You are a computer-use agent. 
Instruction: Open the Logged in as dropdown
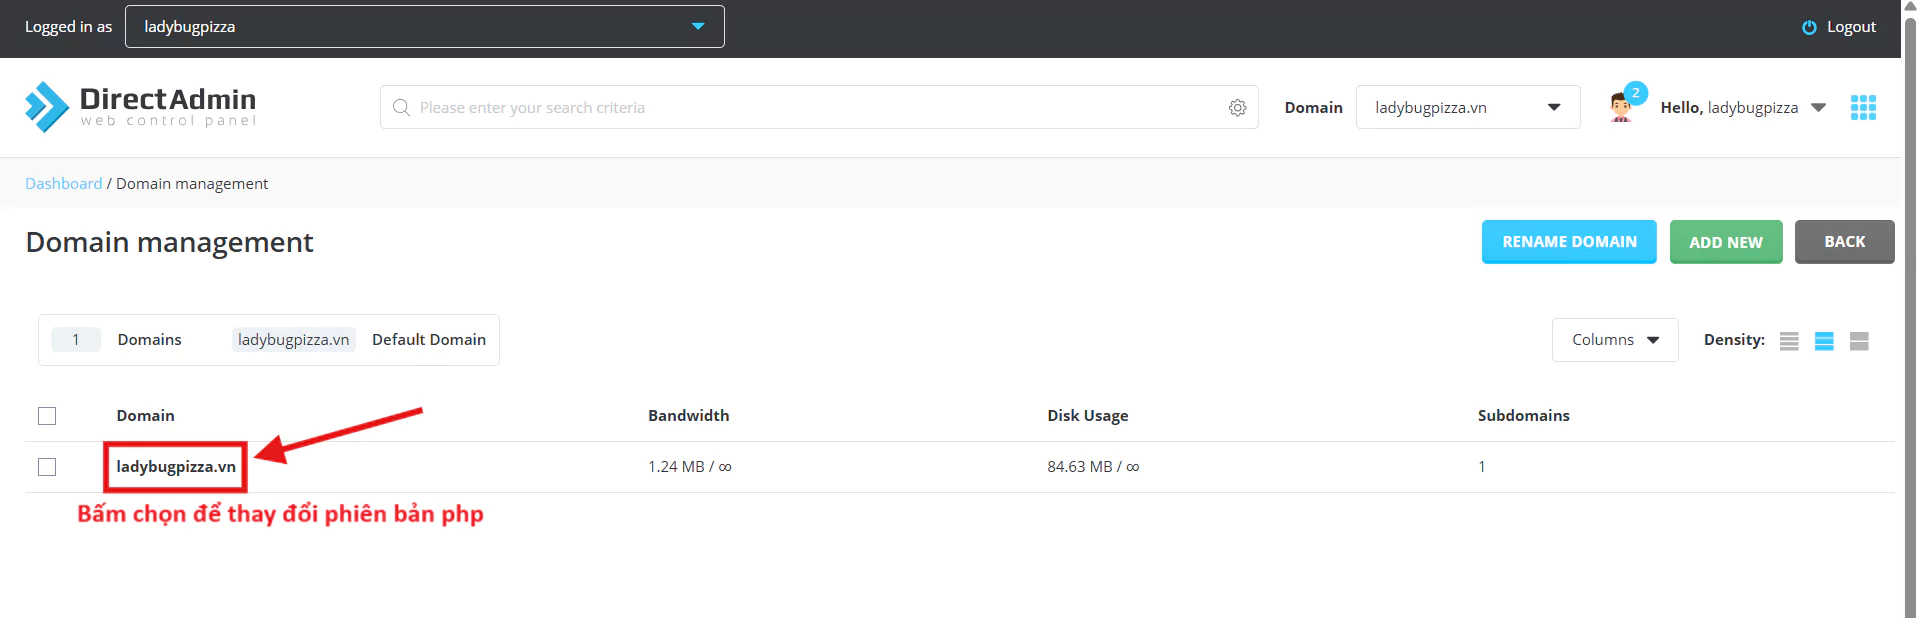click(425, 27)
